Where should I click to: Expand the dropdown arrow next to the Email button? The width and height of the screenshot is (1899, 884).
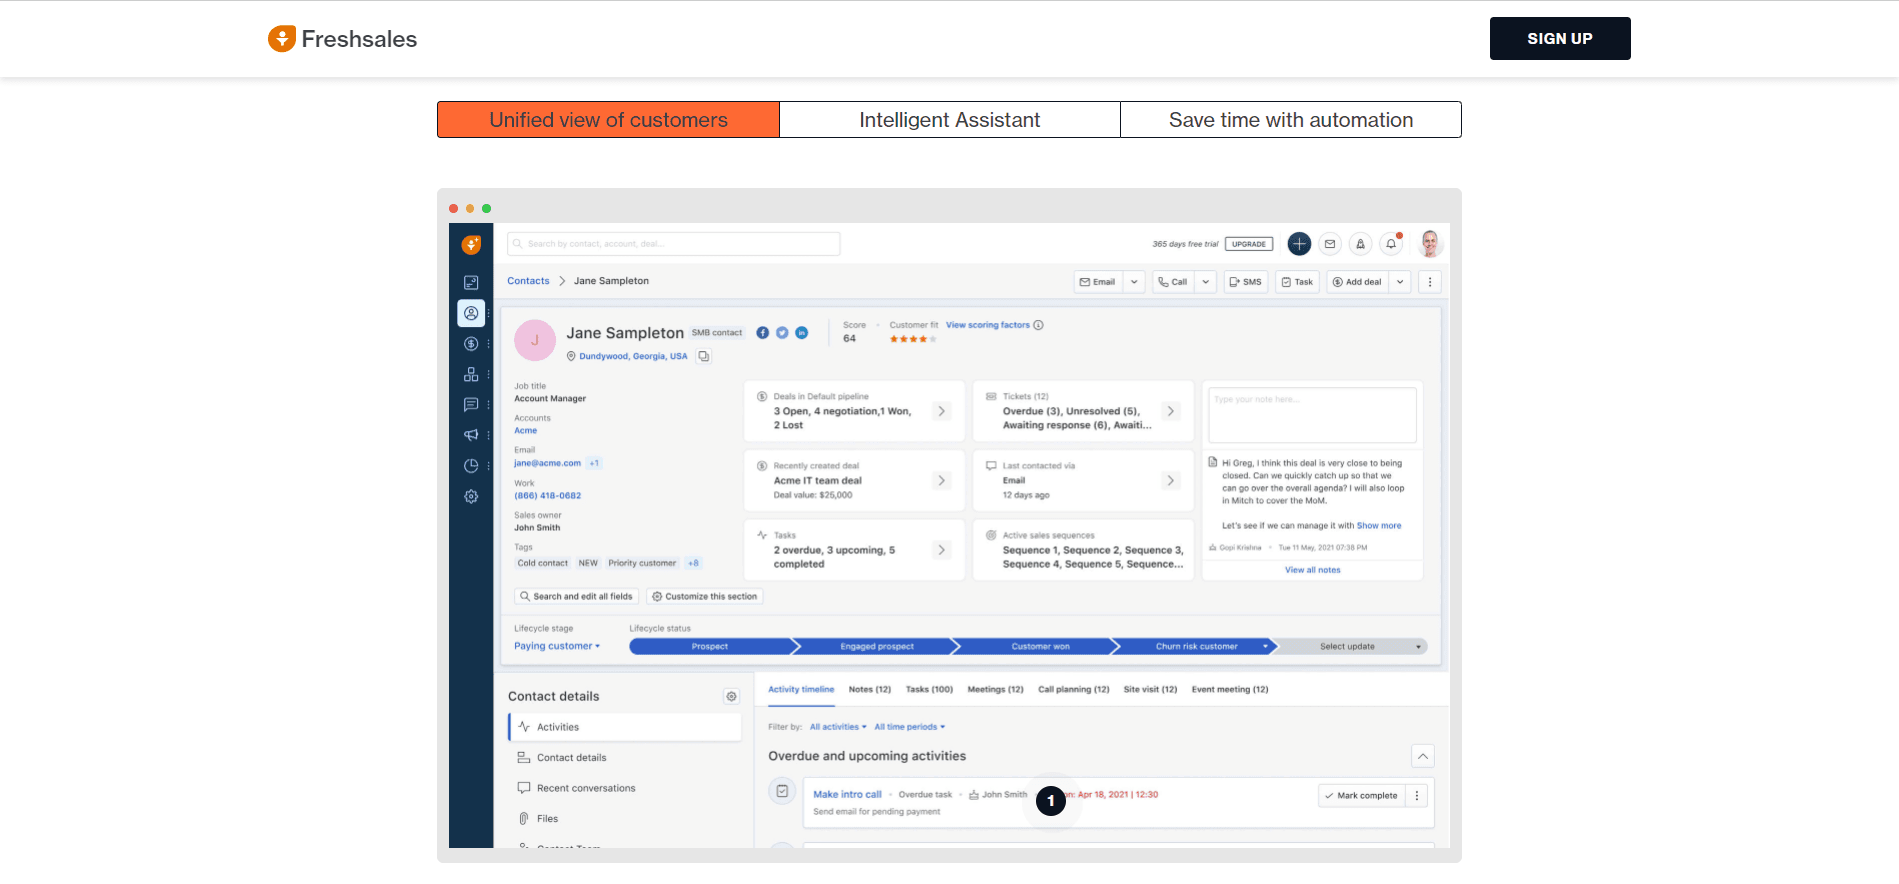[x=1134, y=282]
